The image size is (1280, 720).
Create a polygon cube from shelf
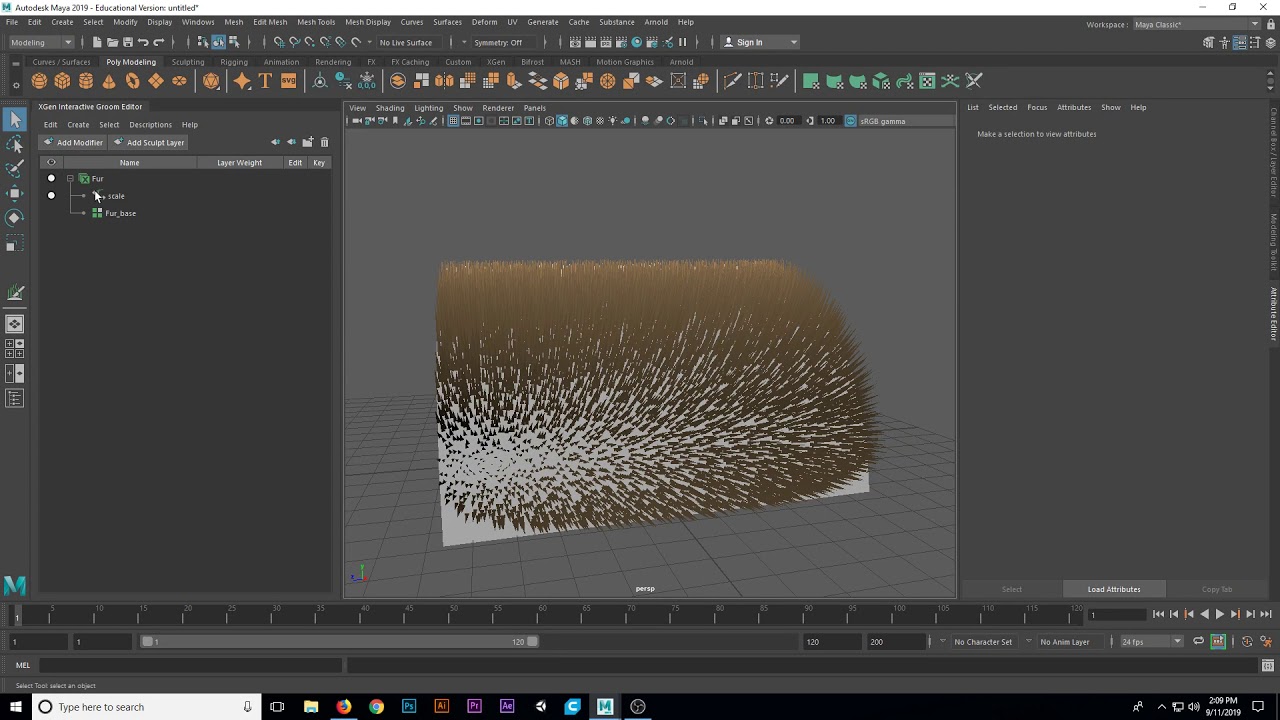(x=62, y=81)
